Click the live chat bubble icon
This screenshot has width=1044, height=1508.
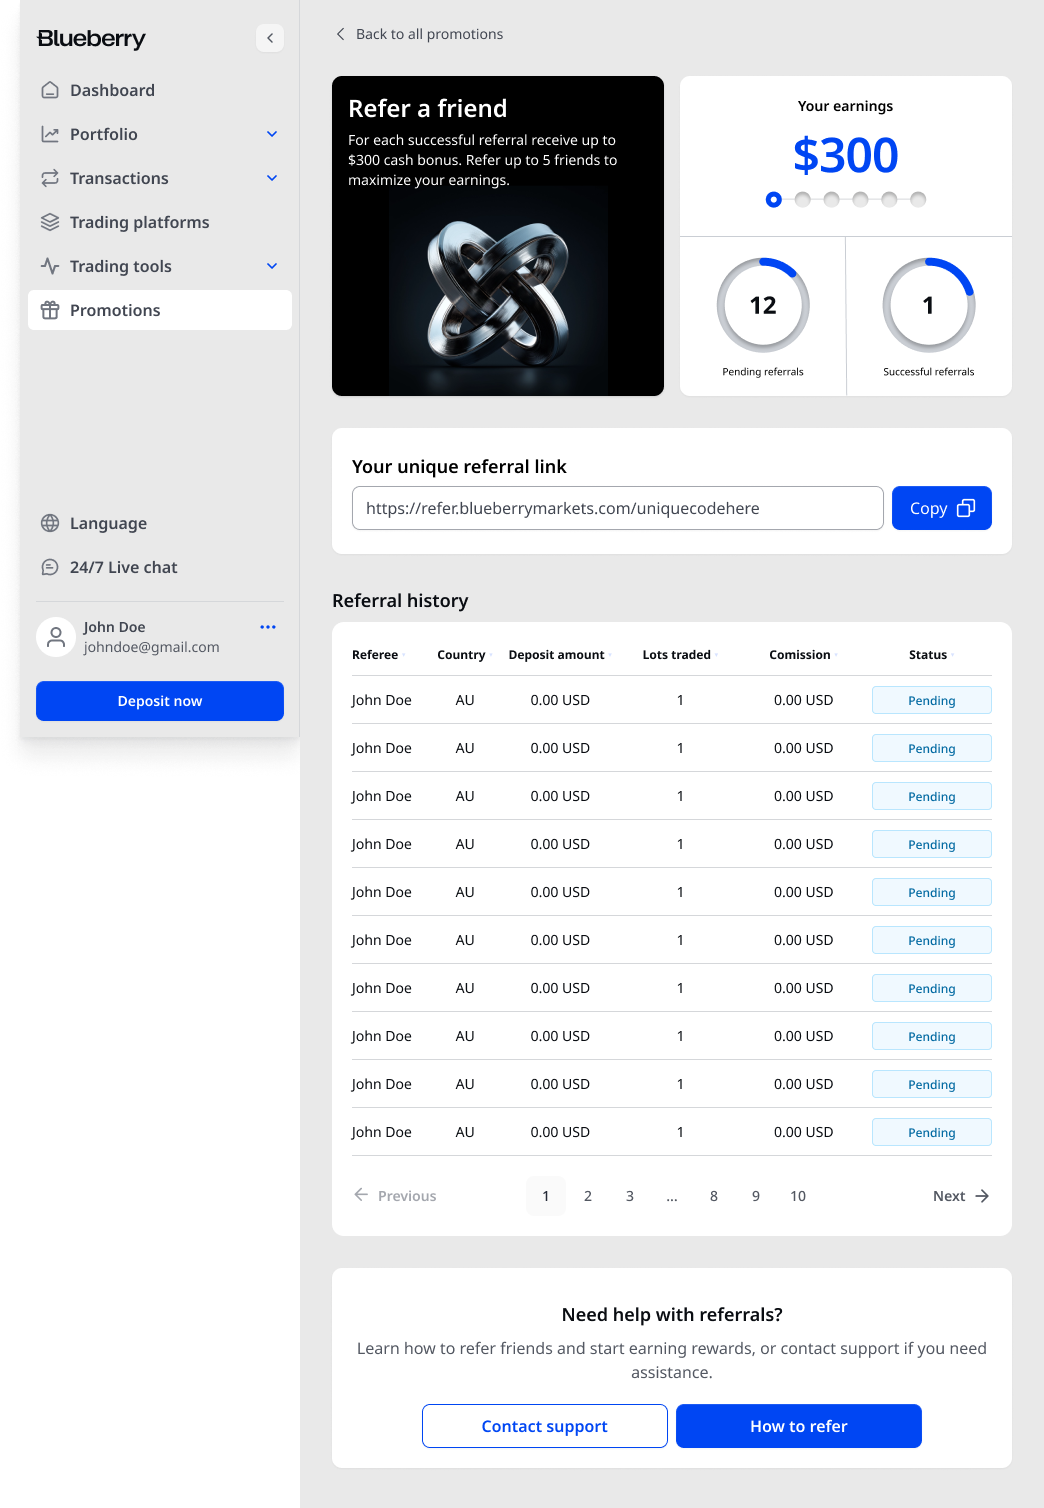tap(50, 567)
